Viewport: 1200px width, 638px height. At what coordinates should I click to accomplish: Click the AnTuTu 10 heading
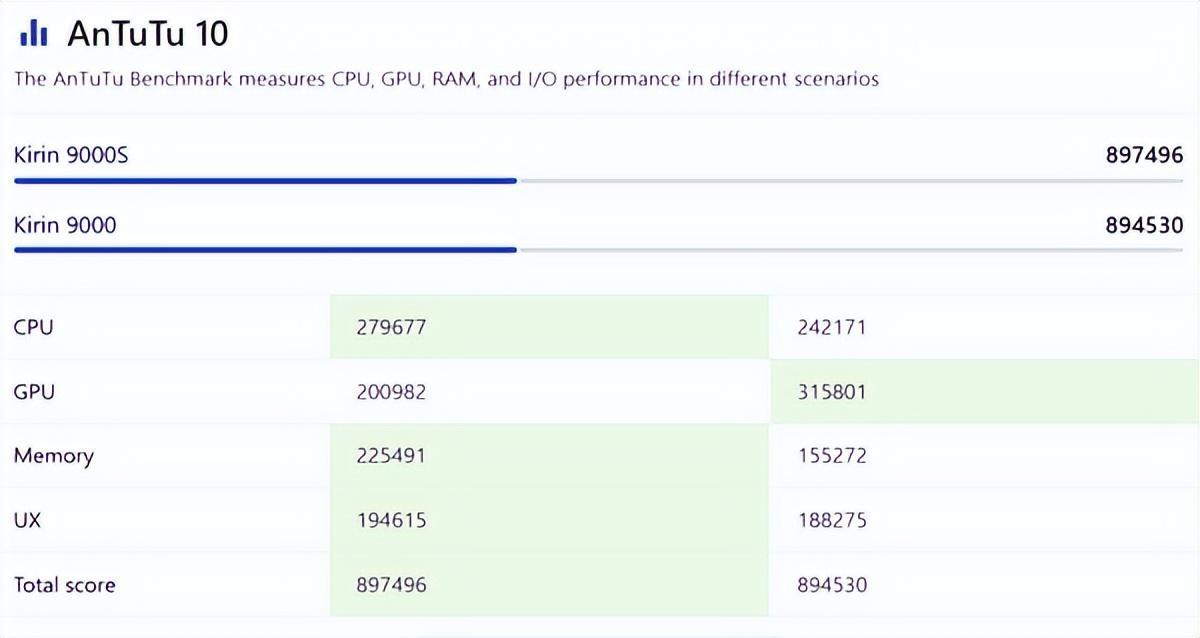click(148, 35)
